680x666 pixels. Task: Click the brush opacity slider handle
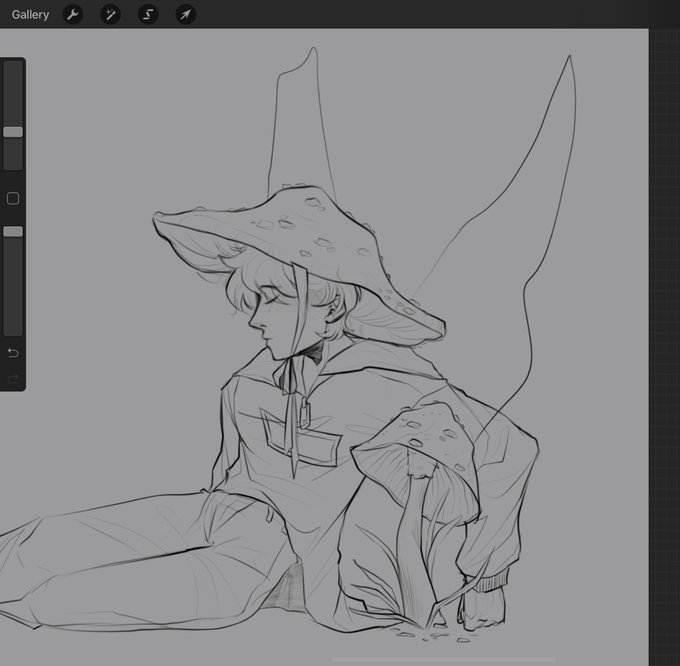point(13,232)
